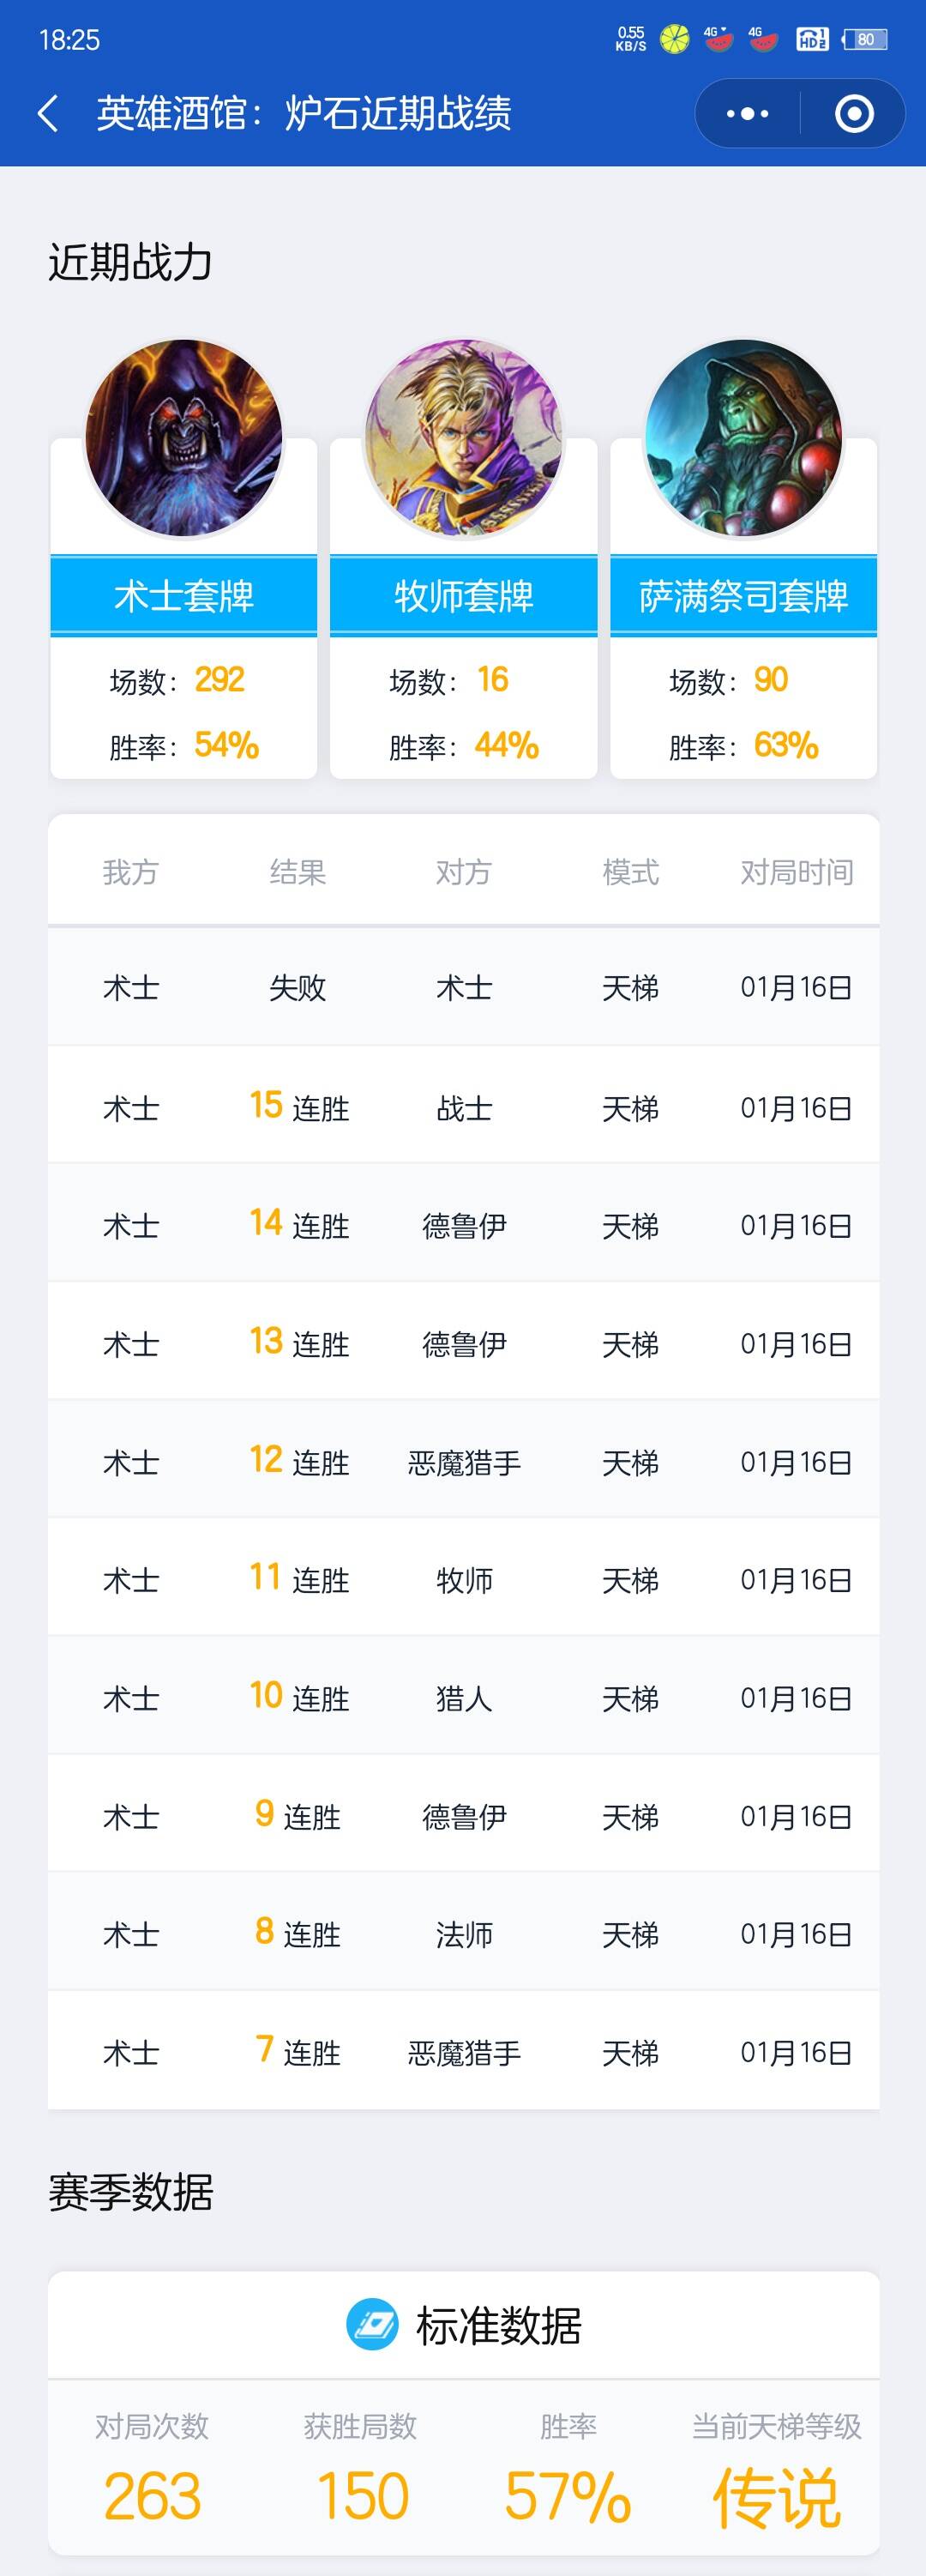This screenshot has height=2576, width=926.
Task: Open the three-dot more options menu
Action: 747,114
